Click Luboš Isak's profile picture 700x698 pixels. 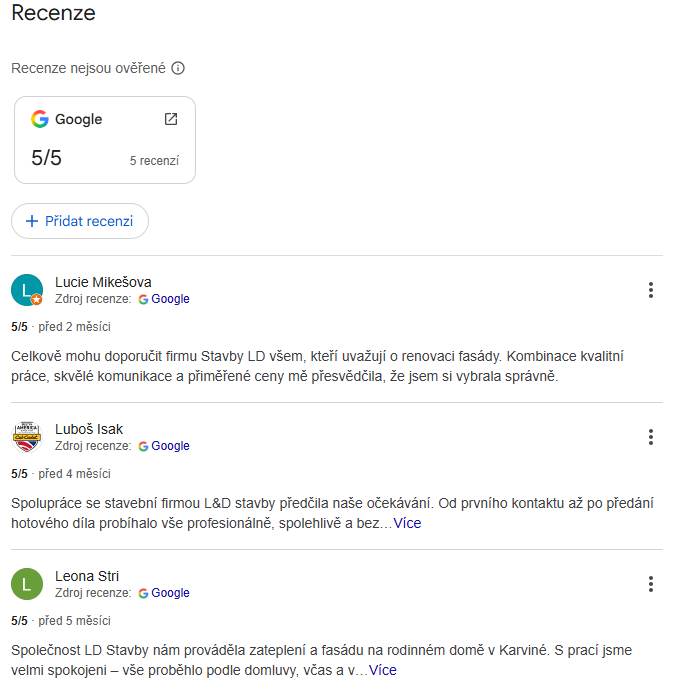(x=27, y=437)
